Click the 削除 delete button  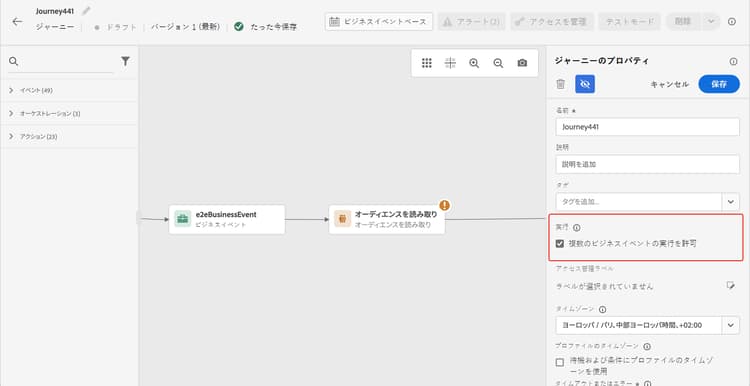pyautogui.click(x=683, y=22)
